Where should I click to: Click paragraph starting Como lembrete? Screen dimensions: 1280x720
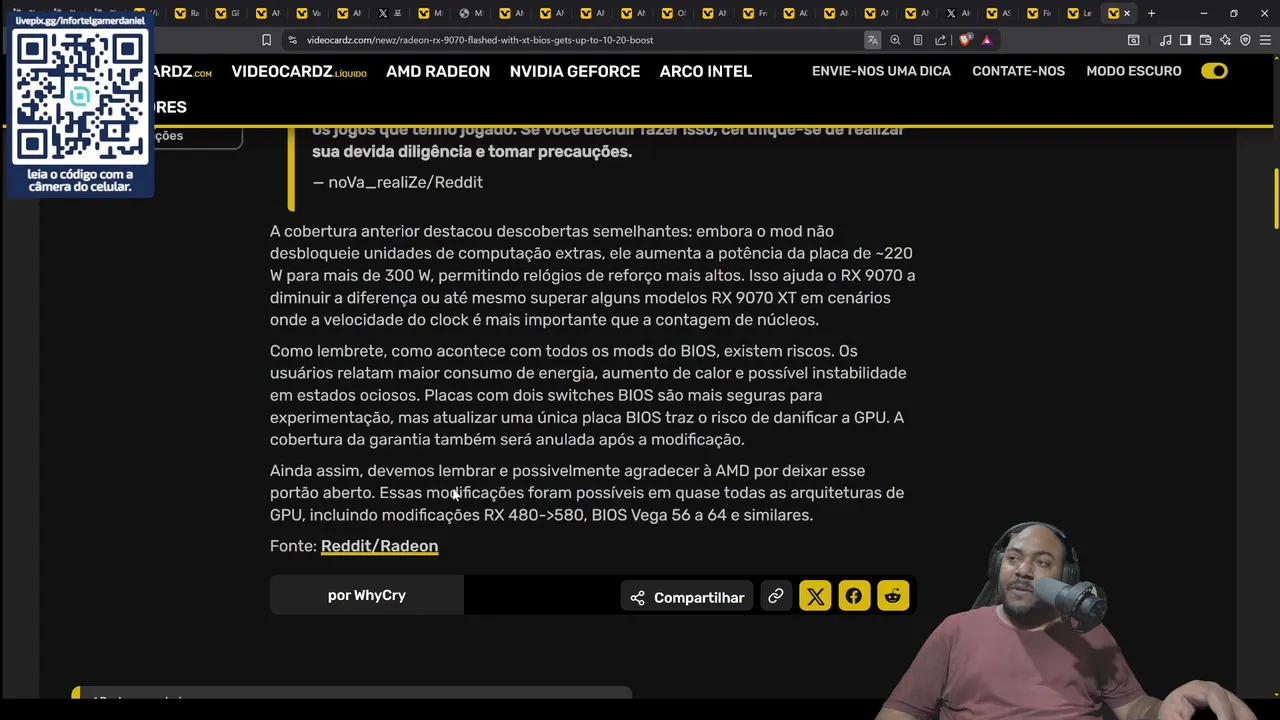588,395
